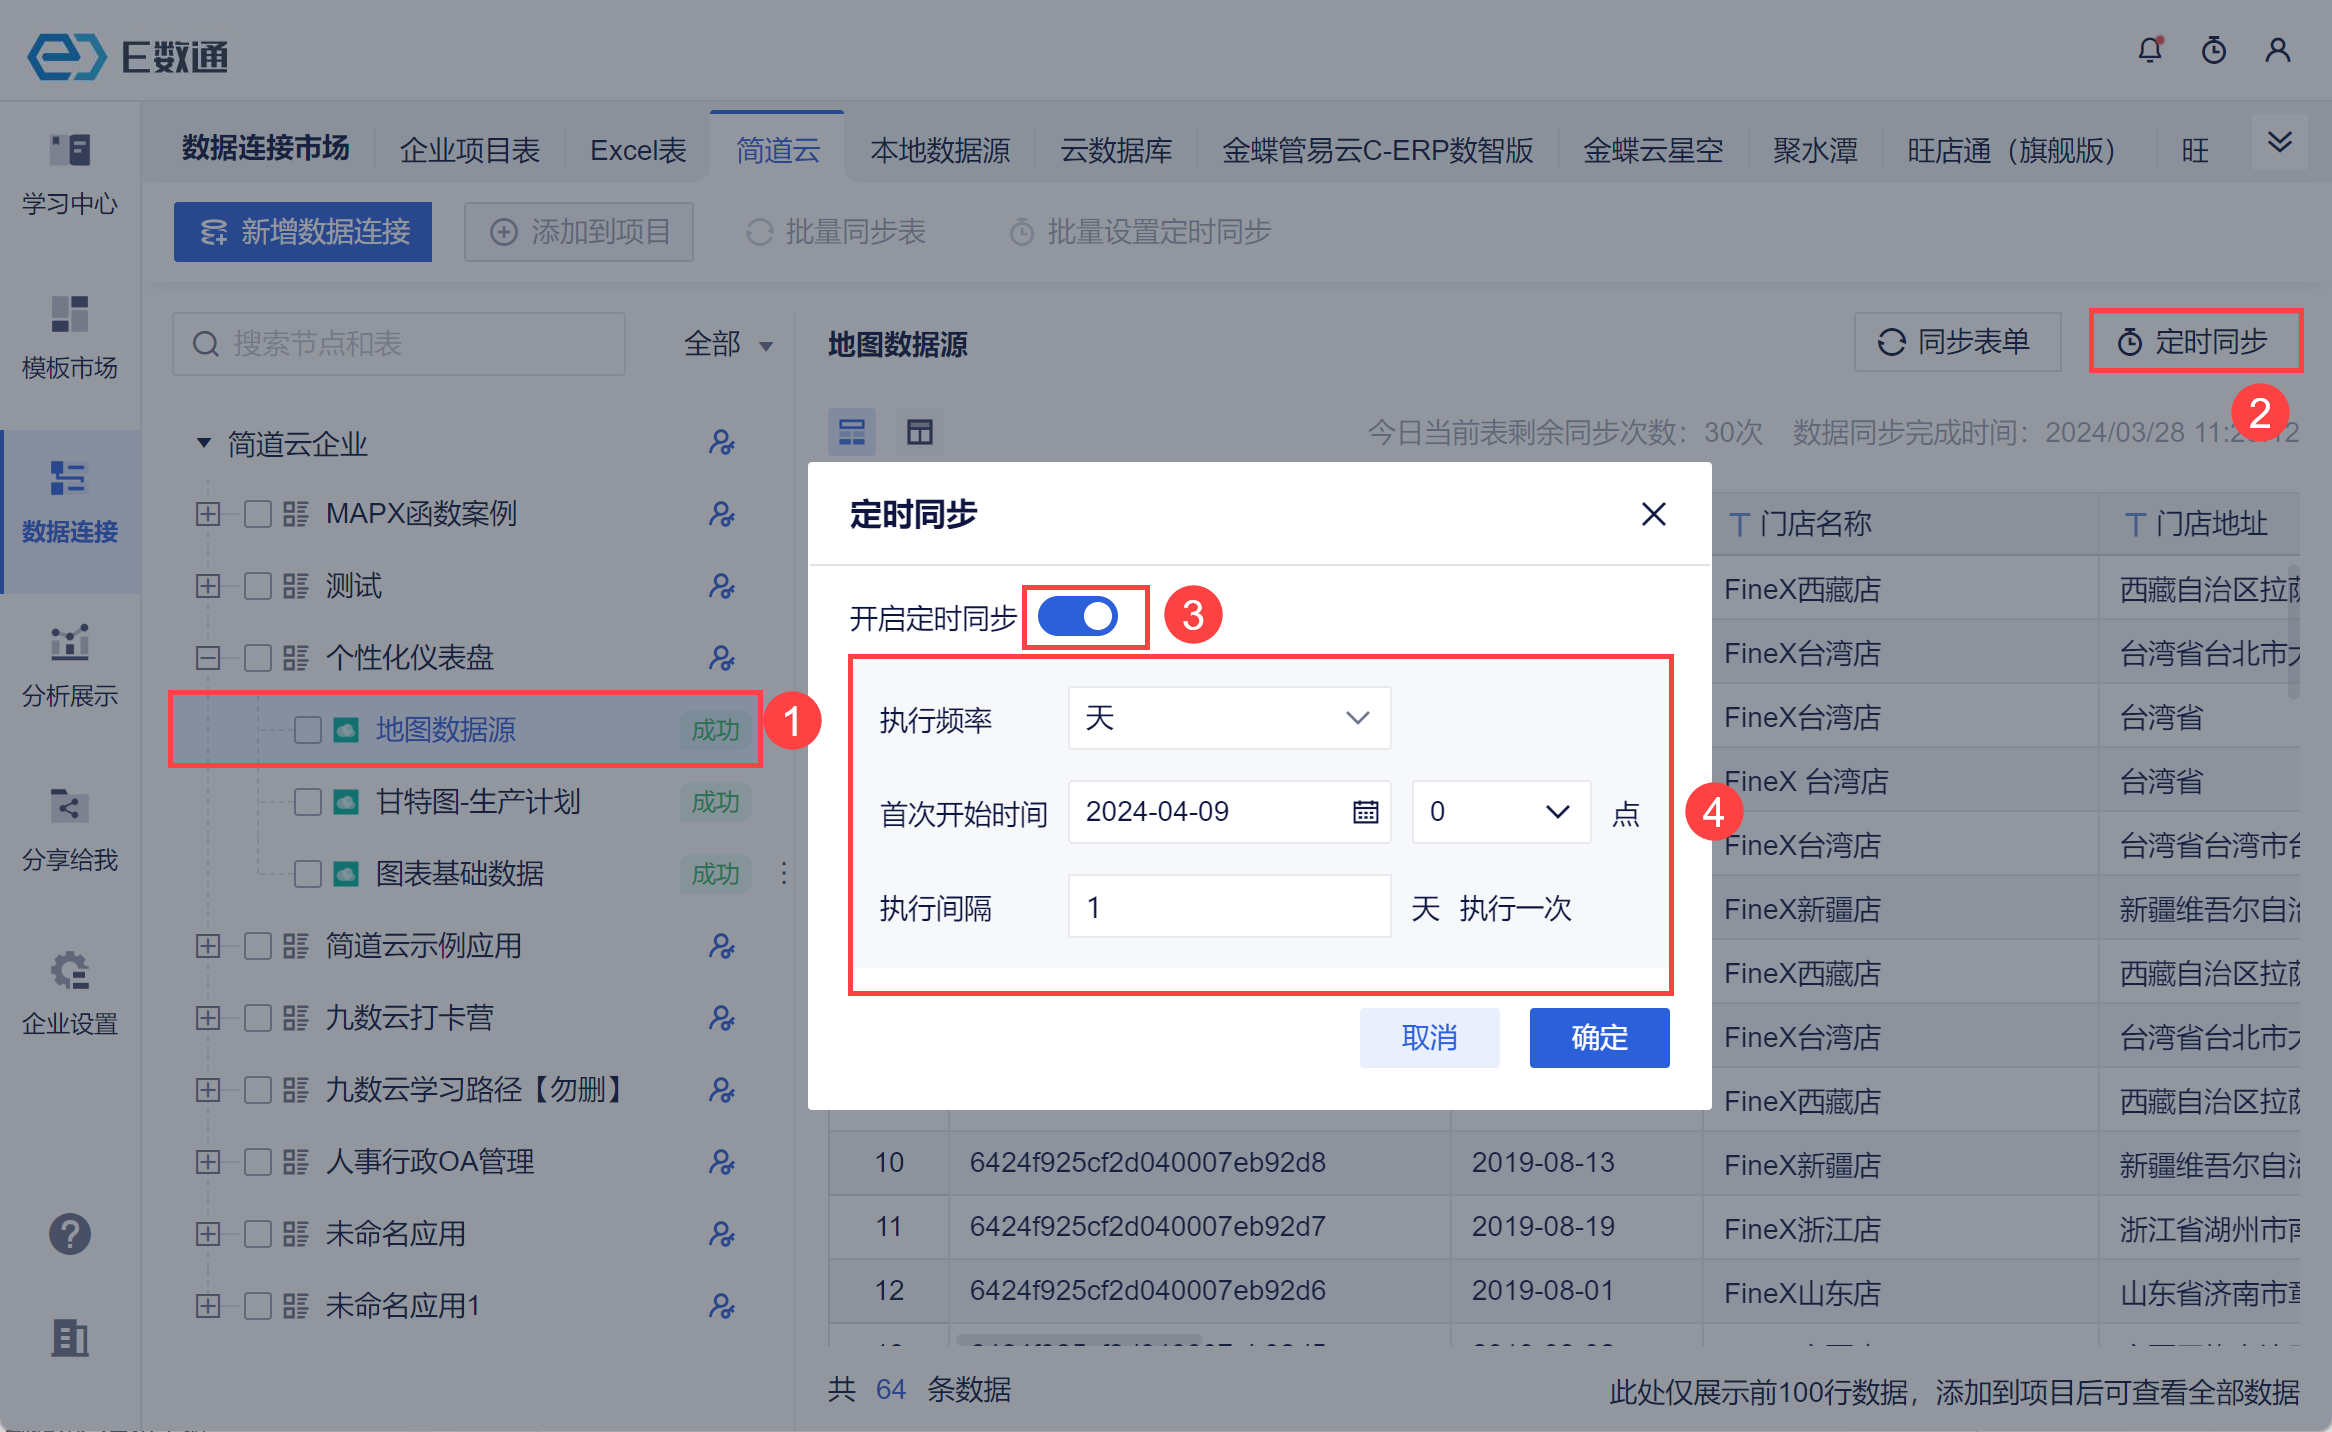Switch to the Excel表 tab
This screenshot has height=1432, width=2332.
coord(638,150)
